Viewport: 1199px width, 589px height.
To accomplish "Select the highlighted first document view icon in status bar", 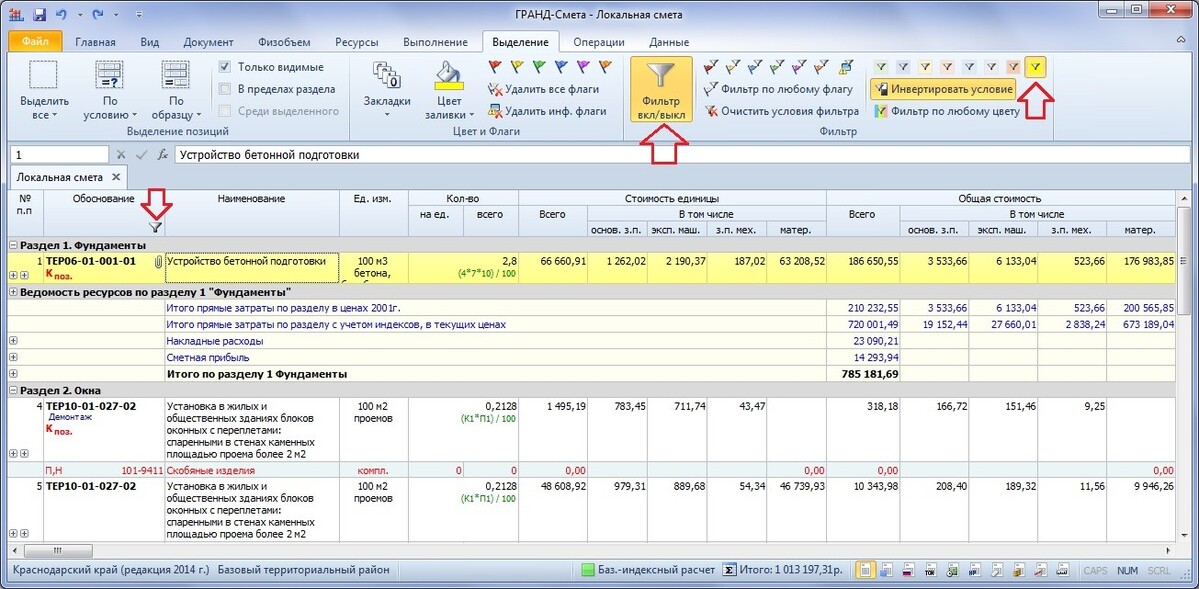I will (865, 570).
